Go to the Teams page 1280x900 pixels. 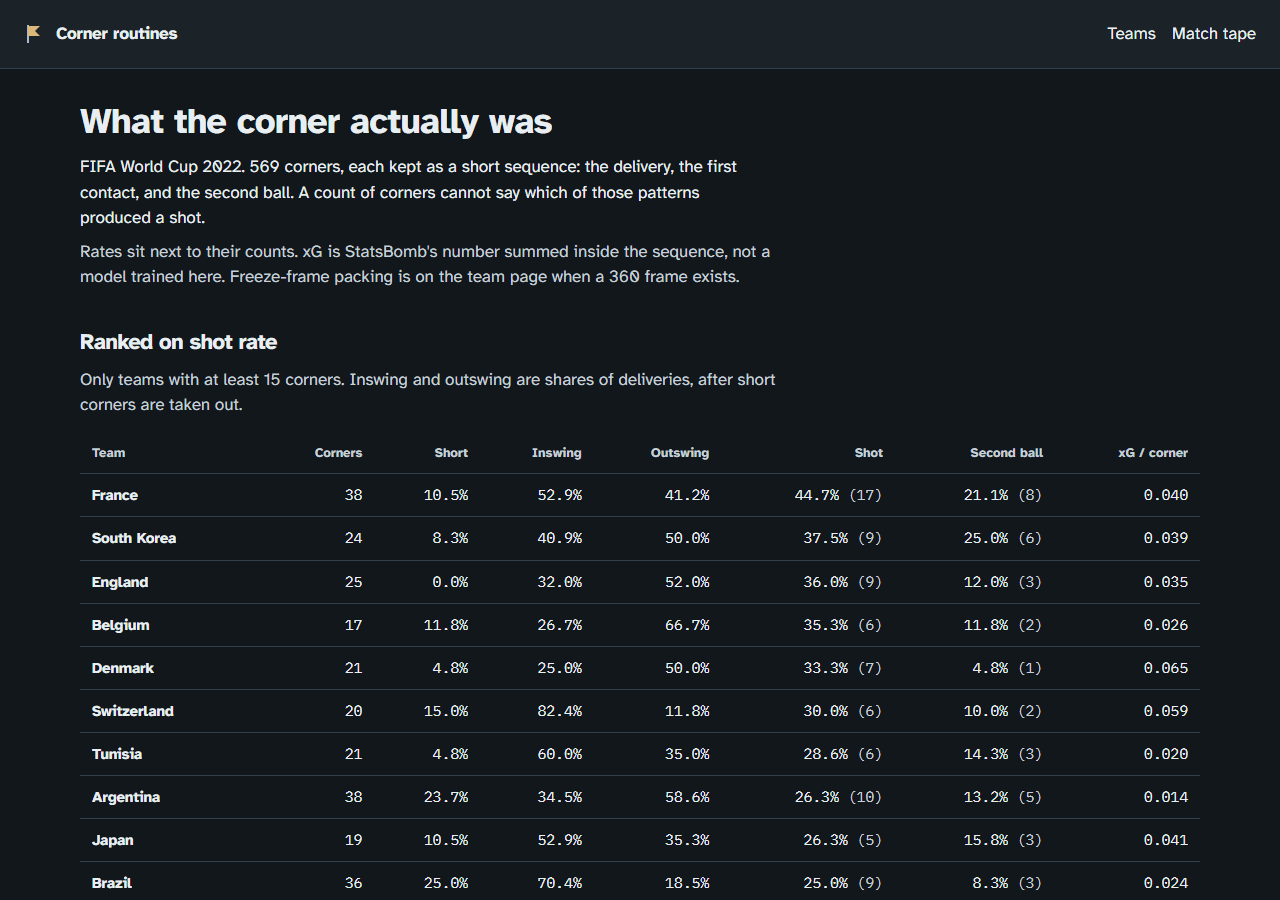click(x=1131, y=34)
